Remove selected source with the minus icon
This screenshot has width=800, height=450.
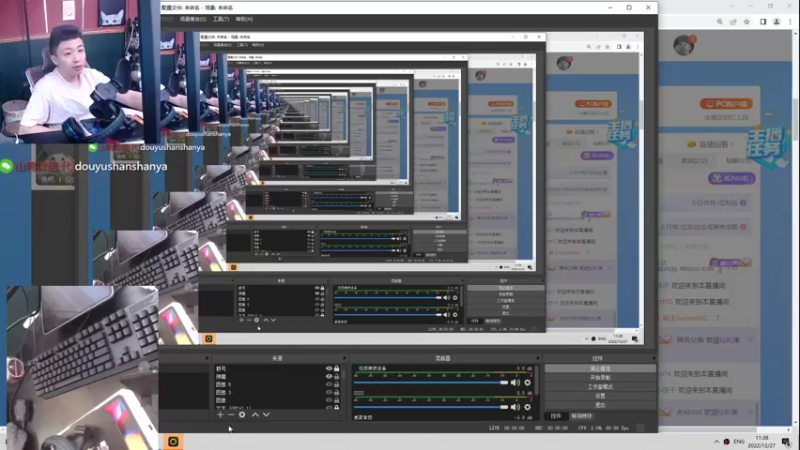point(231,415)
